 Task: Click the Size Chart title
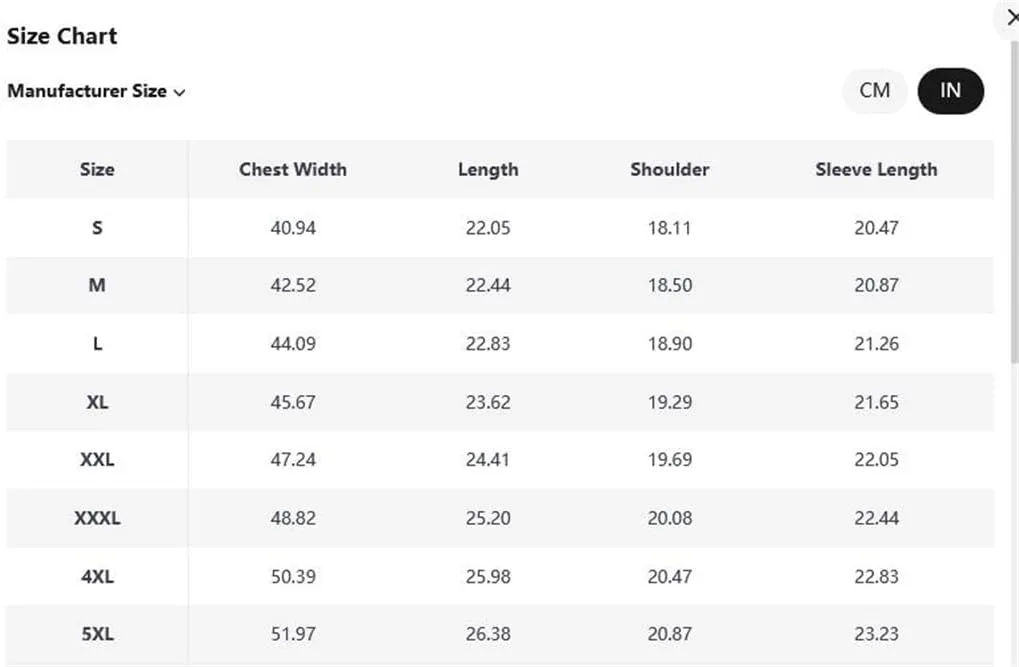[x=62, y=36]
